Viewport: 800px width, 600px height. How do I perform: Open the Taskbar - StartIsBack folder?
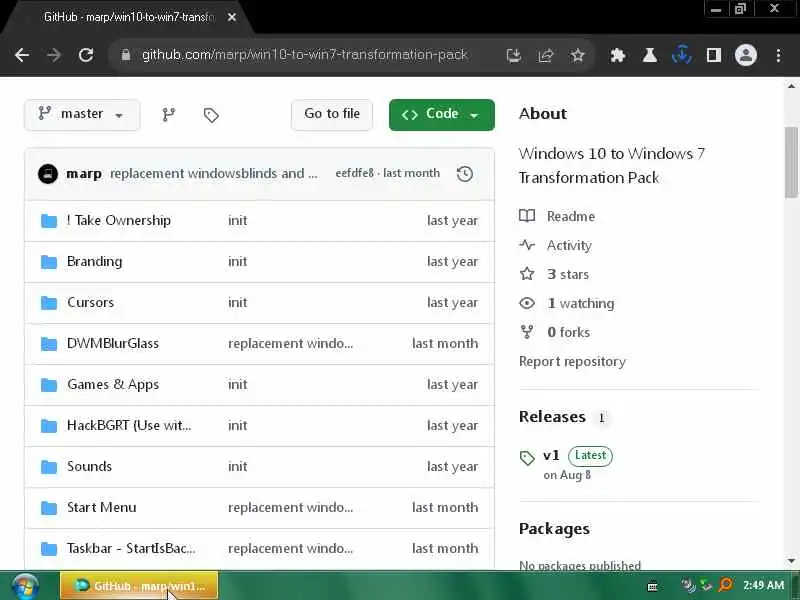[131, 548]
